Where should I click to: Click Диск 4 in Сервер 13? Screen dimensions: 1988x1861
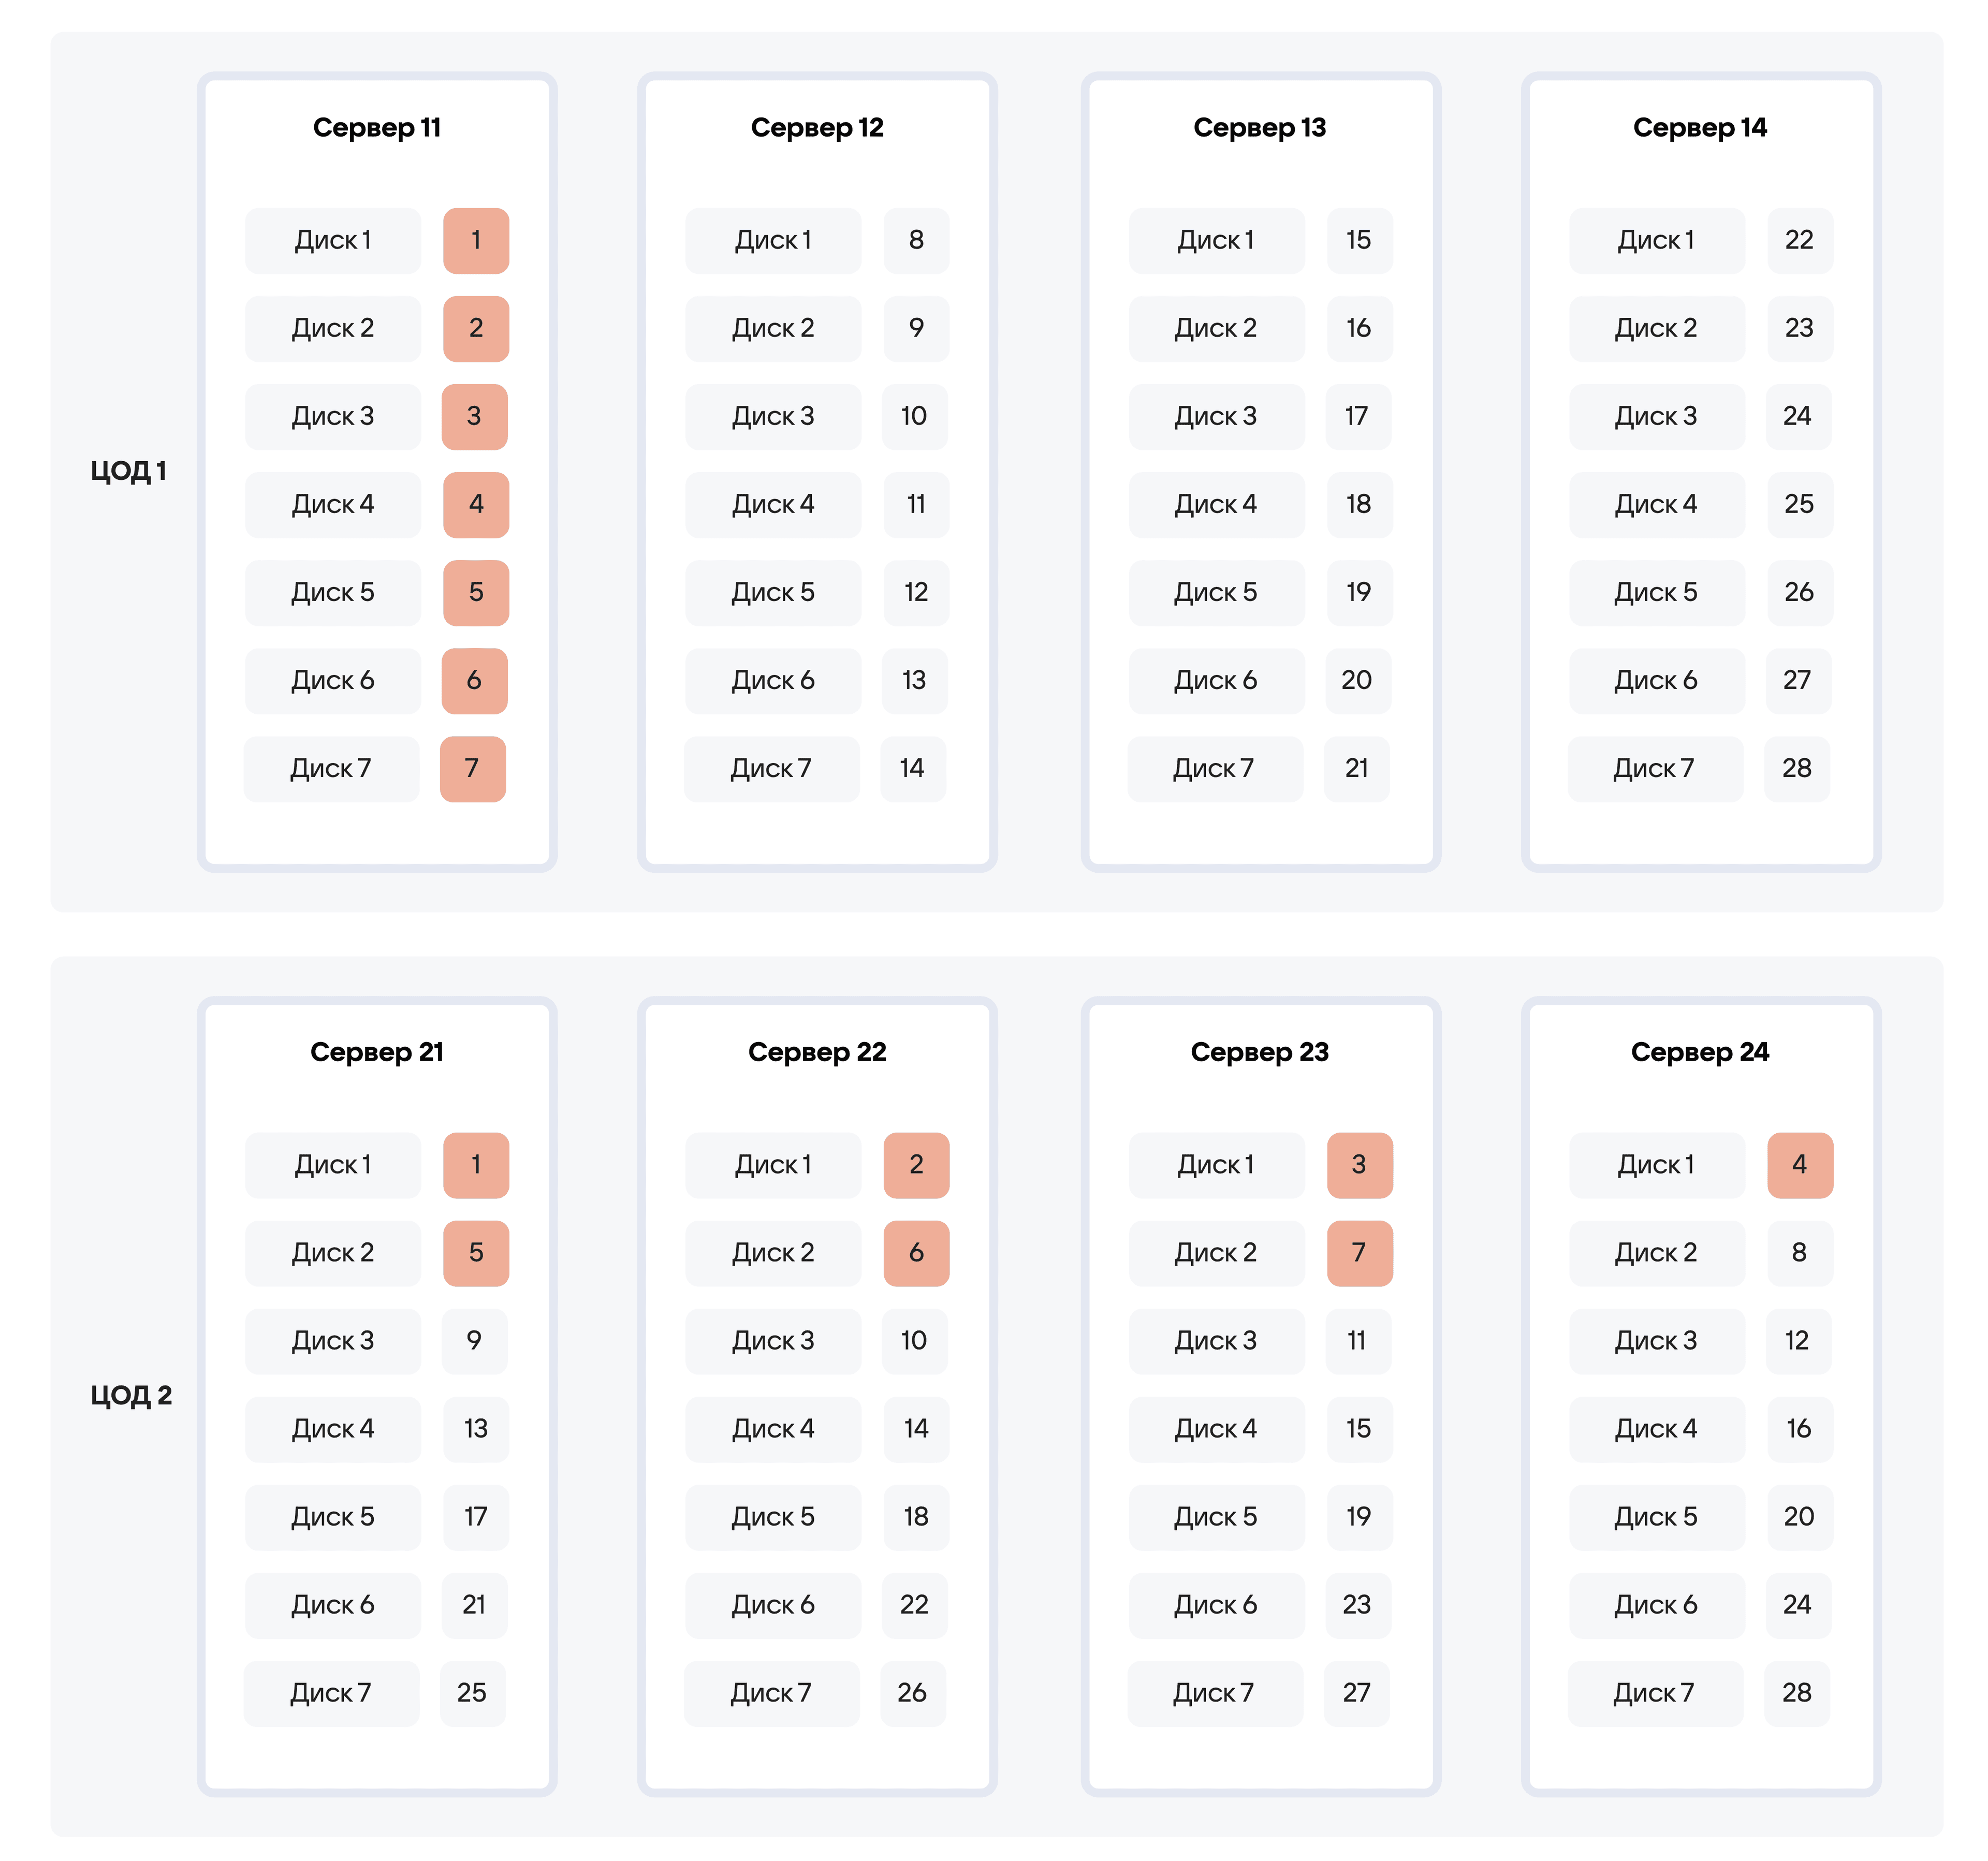(x=1216, y=505)
